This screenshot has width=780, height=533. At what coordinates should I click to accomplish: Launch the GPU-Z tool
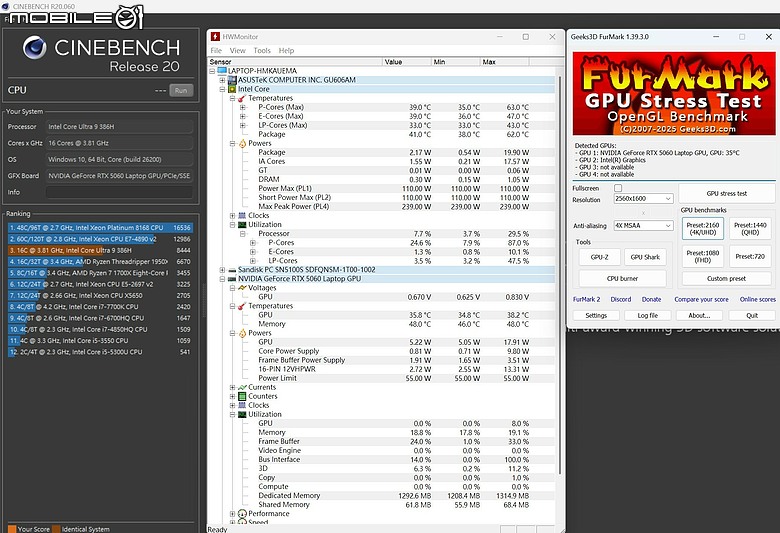pos(599,257)
